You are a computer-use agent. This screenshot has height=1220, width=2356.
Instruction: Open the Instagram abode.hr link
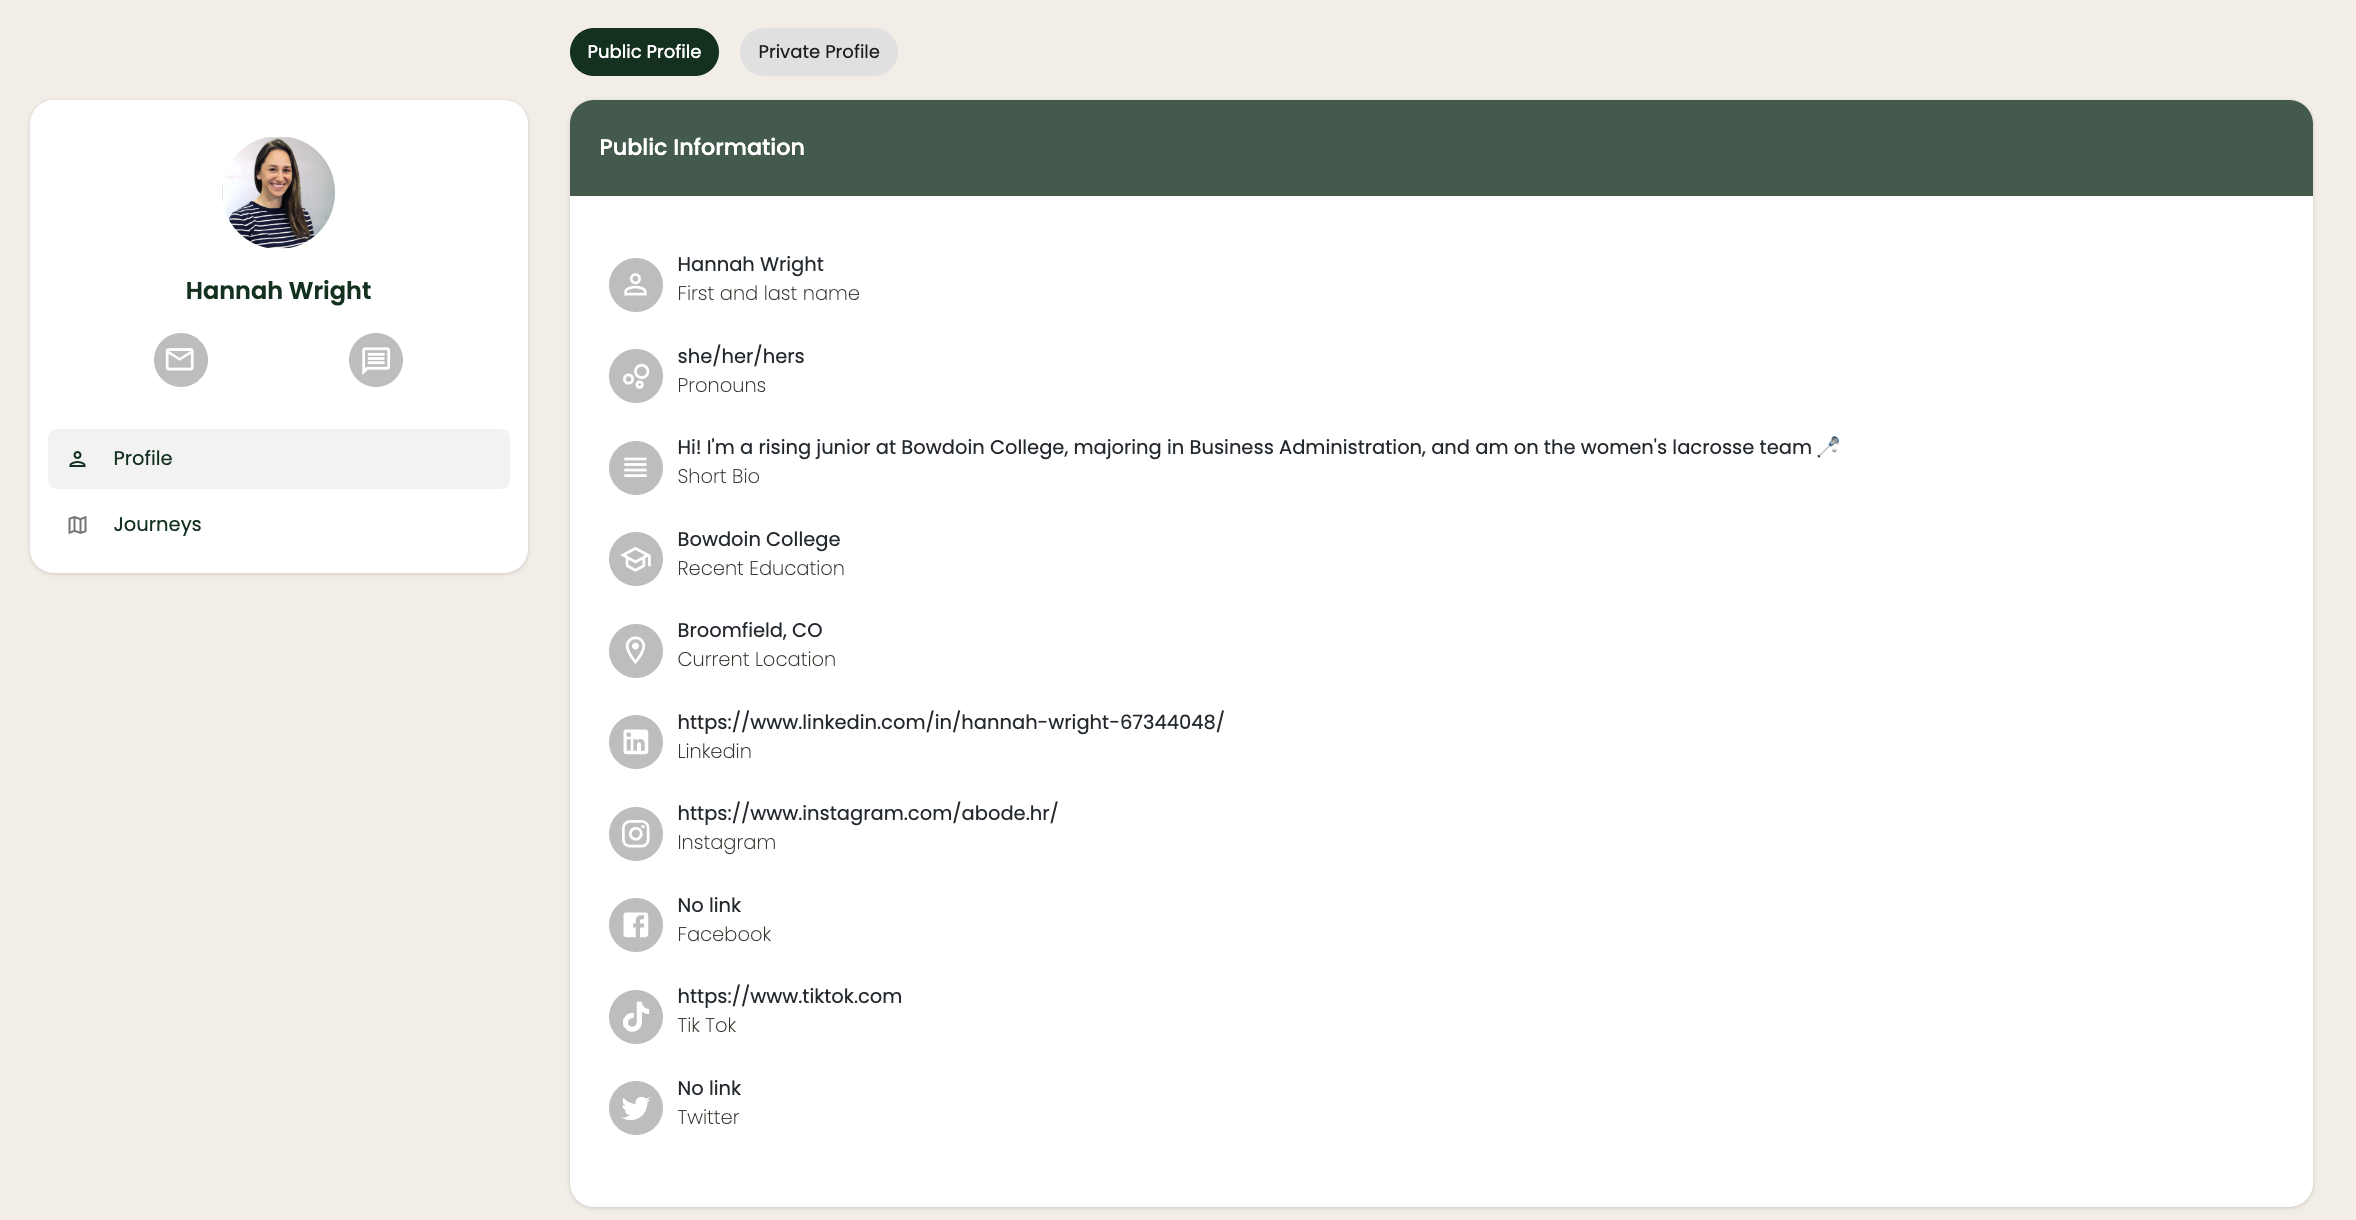[867, 813]
